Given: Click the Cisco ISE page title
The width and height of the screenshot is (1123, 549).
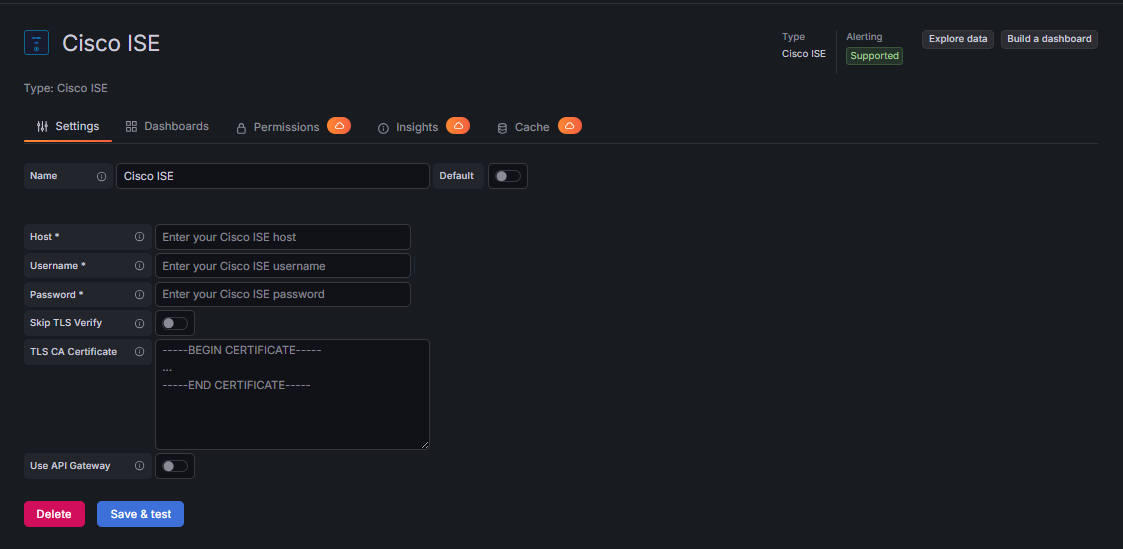Looking at the screenshot, I should point(111,44).
